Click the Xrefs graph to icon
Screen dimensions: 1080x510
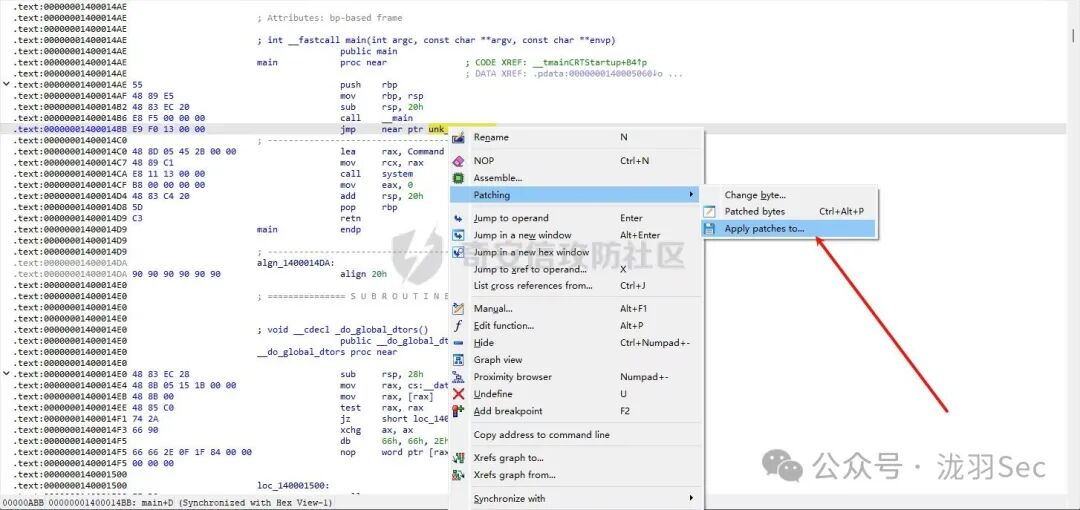[458, 458]
